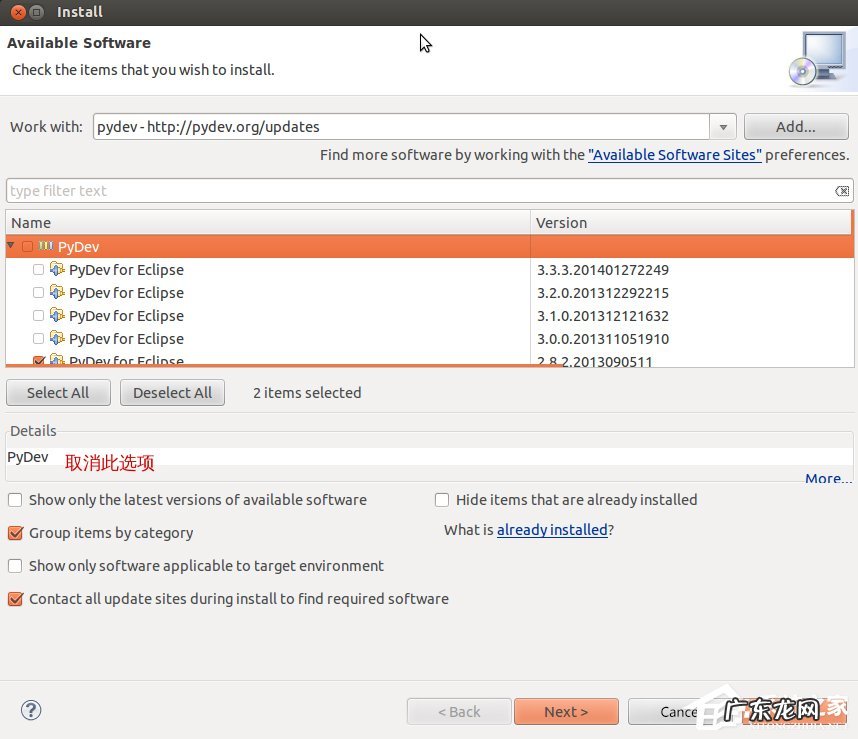858x739 pixels.
Task: Click the feature icon beside PyDev for Eclipse 3.3.3
Action: point(58,269)
